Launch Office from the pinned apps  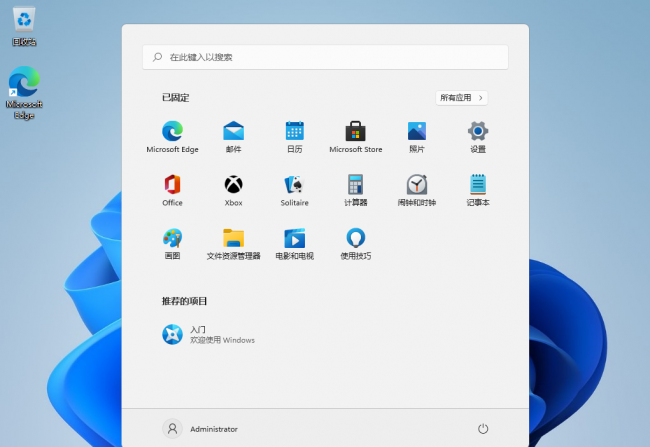pos(172,190)
